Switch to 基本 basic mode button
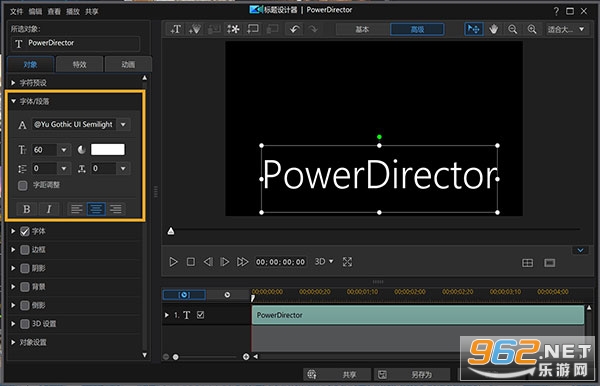Image resolution: width=600 pixels, height=386 pixels. point(362,29)
